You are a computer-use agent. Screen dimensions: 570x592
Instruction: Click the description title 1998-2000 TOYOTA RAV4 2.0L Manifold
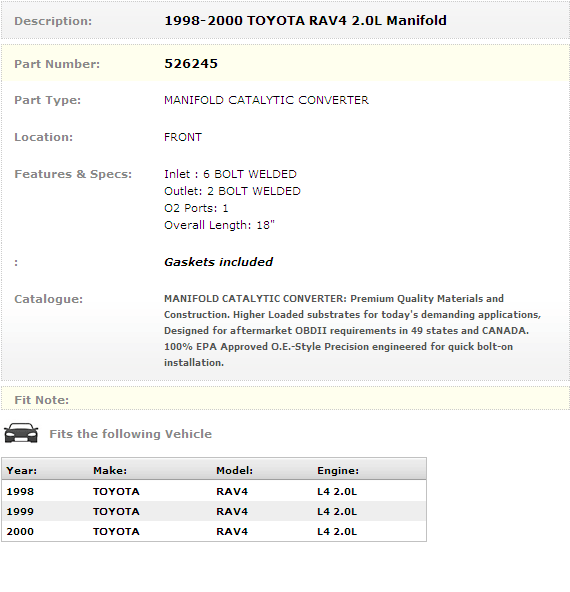(x=305, y=20)
